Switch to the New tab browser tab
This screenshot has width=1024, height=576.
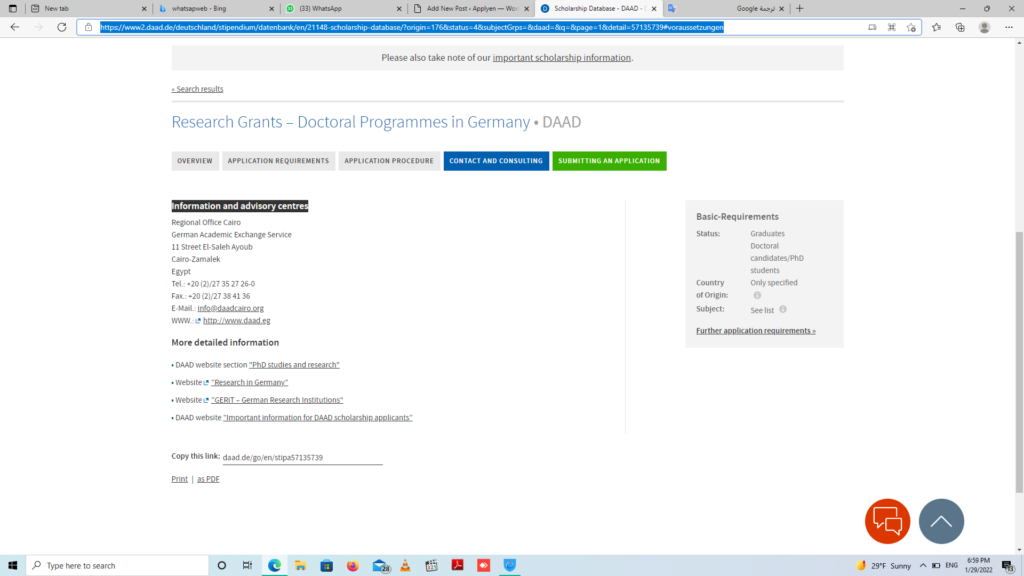[x=89, y=8]
